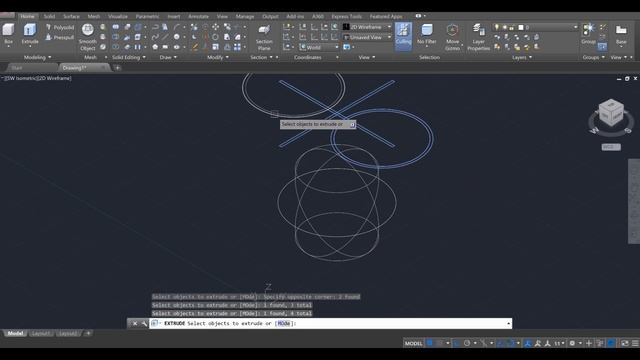
Task: Select the Move Gizmo tool
Action: click(x=452, y=37)
